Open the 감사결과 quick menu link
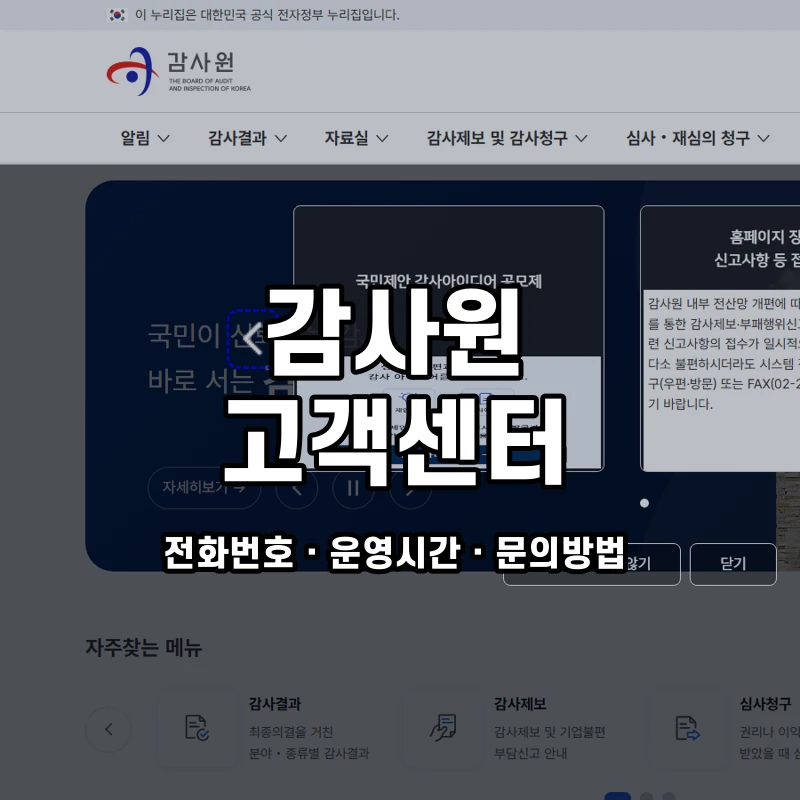800x800 pixels. coord(275,704)
